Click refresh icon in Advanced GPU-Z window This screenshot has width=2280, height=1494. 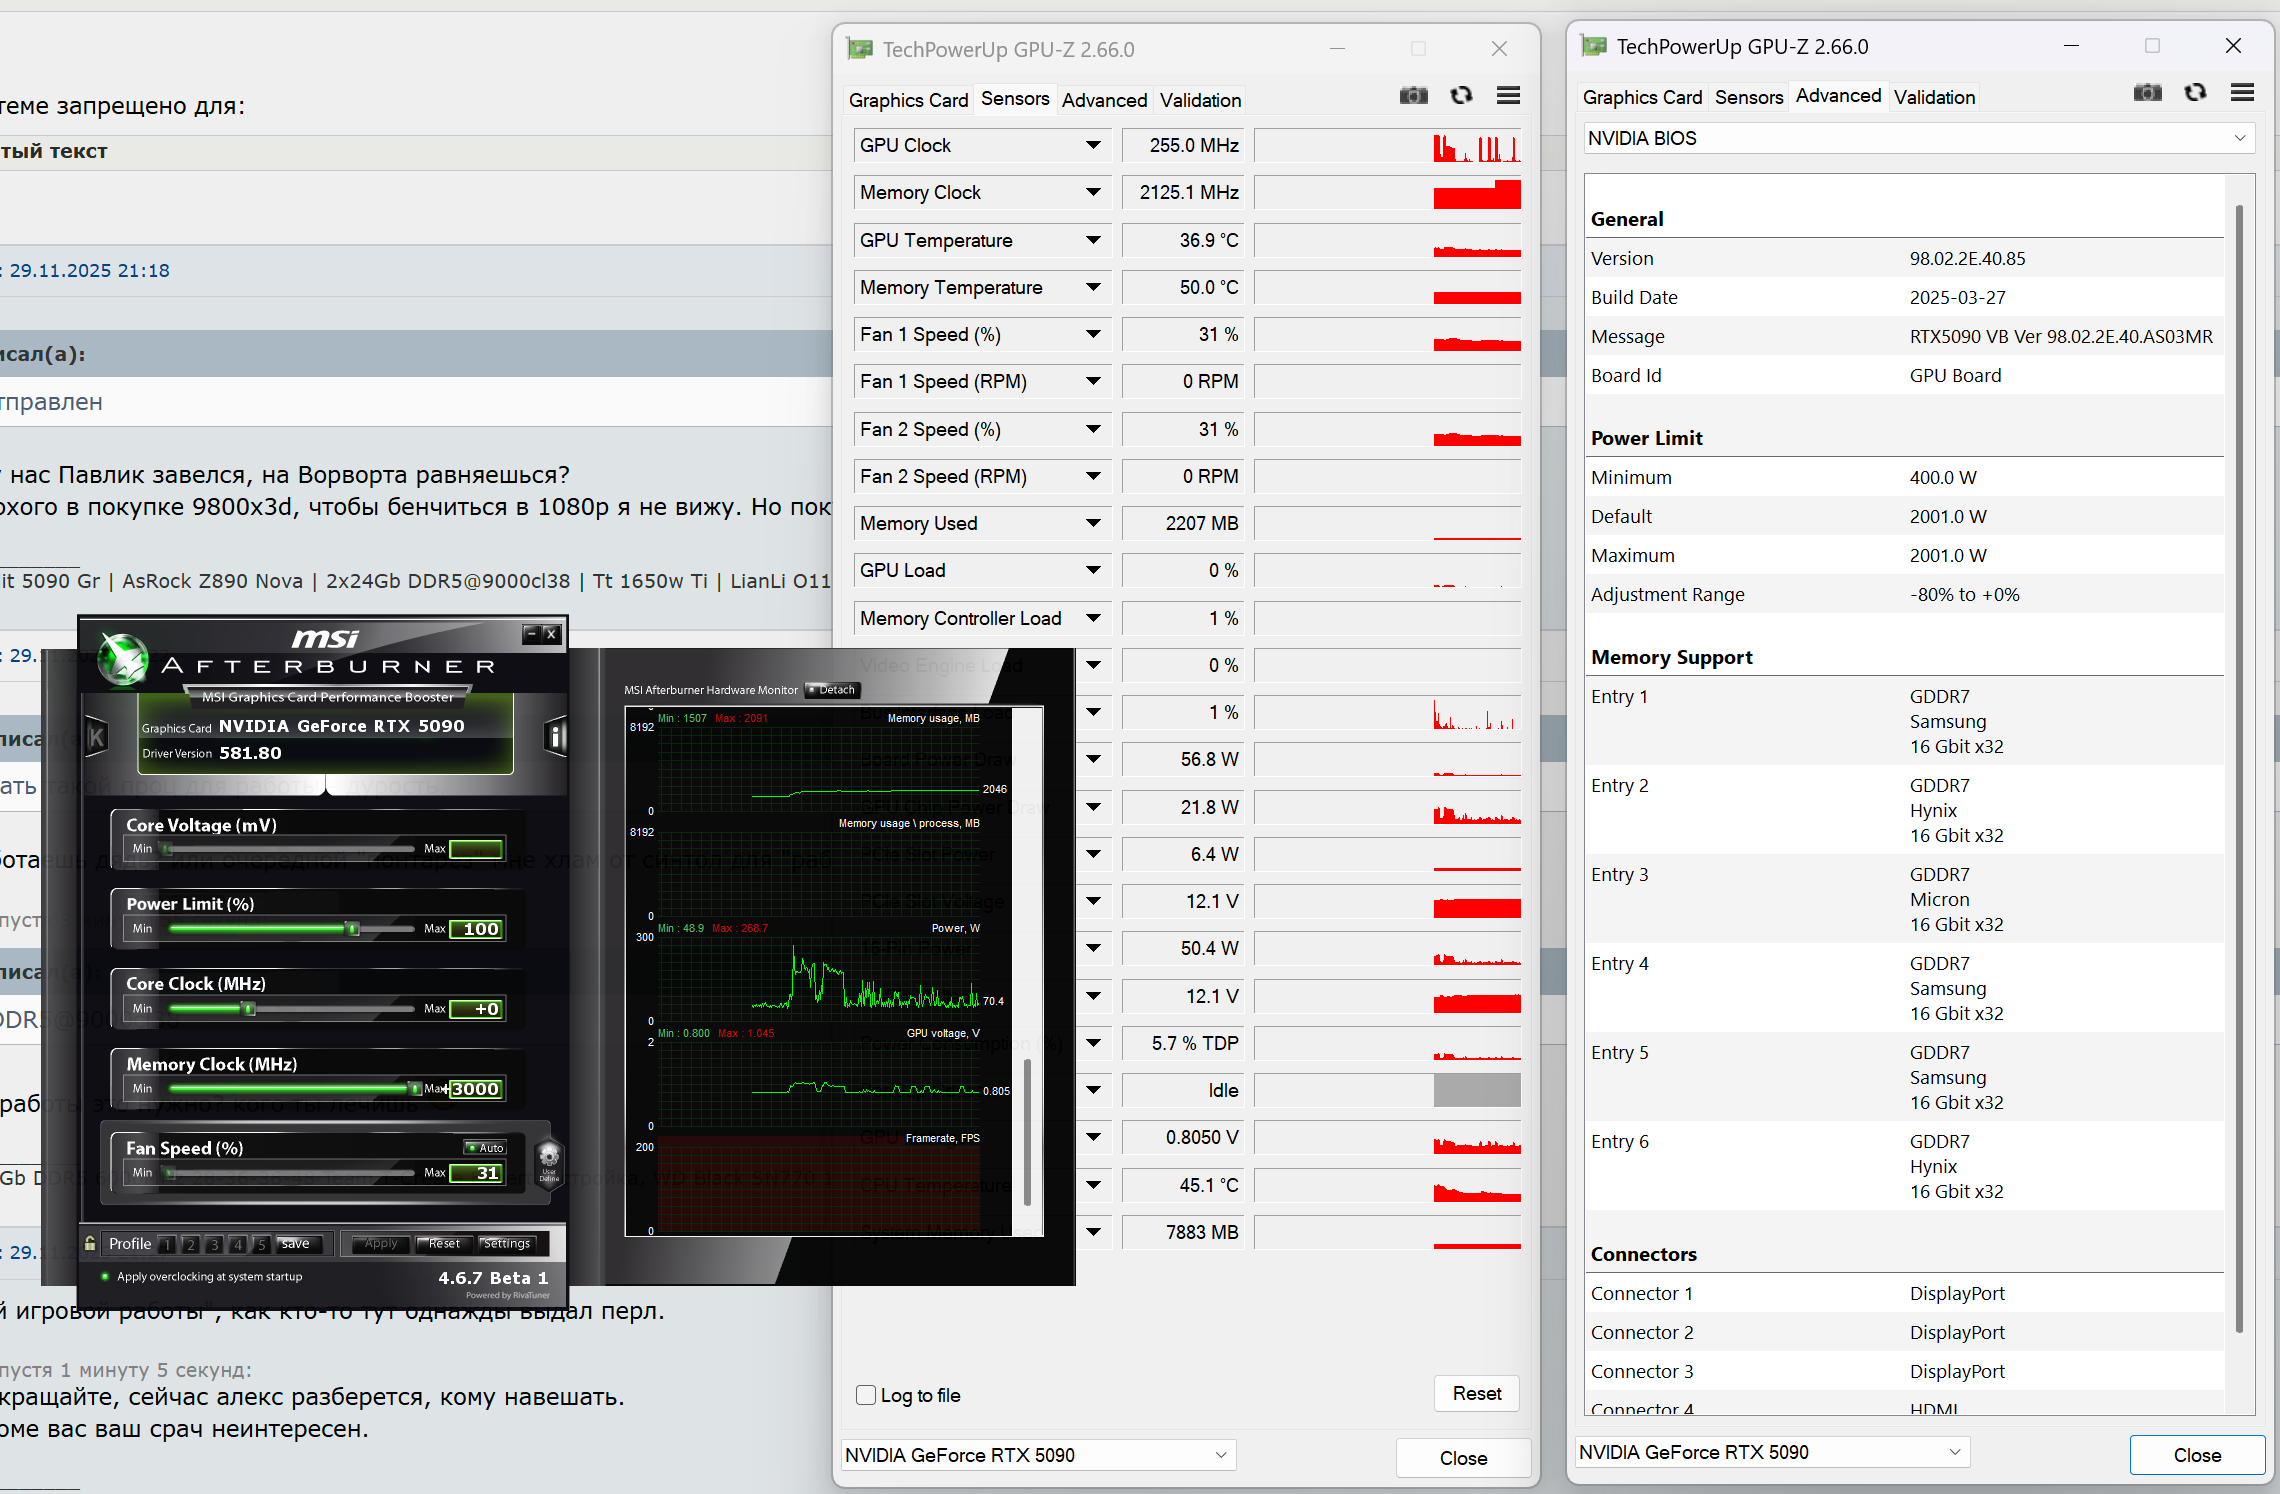pos(2195,93)
